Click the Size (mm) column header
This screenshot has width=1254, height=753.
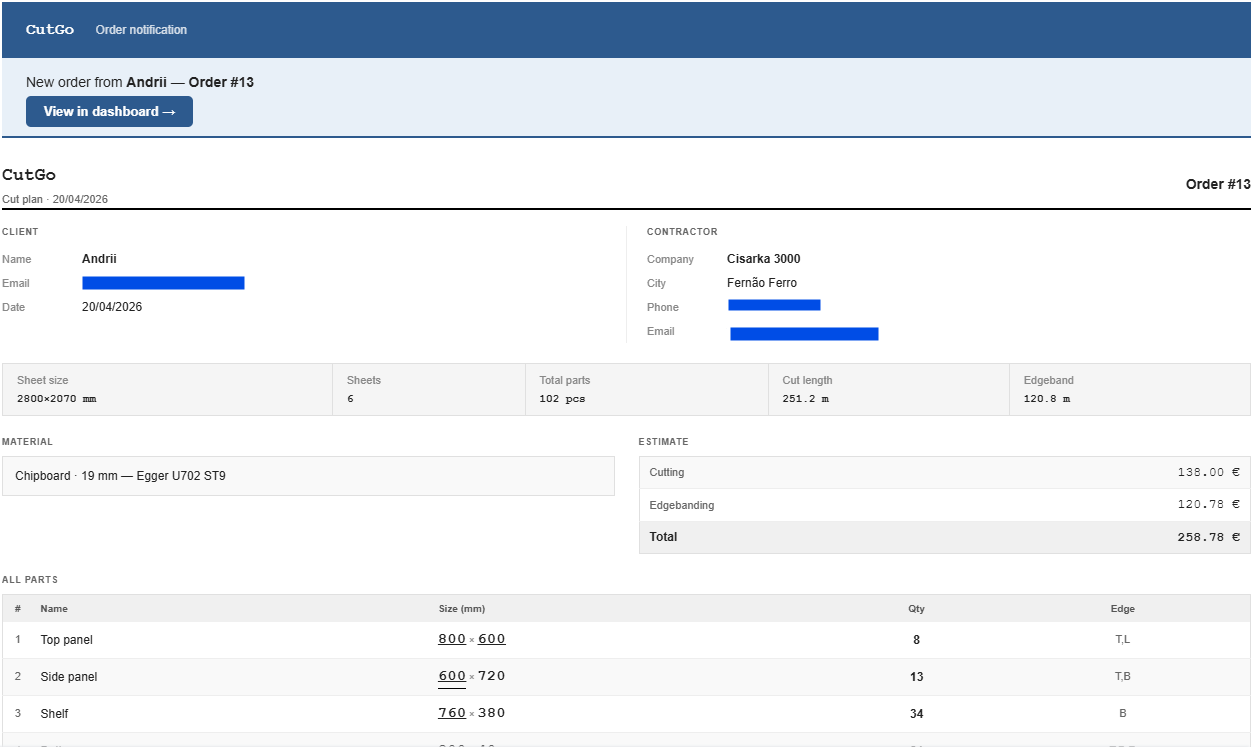[x=462, y=609]
